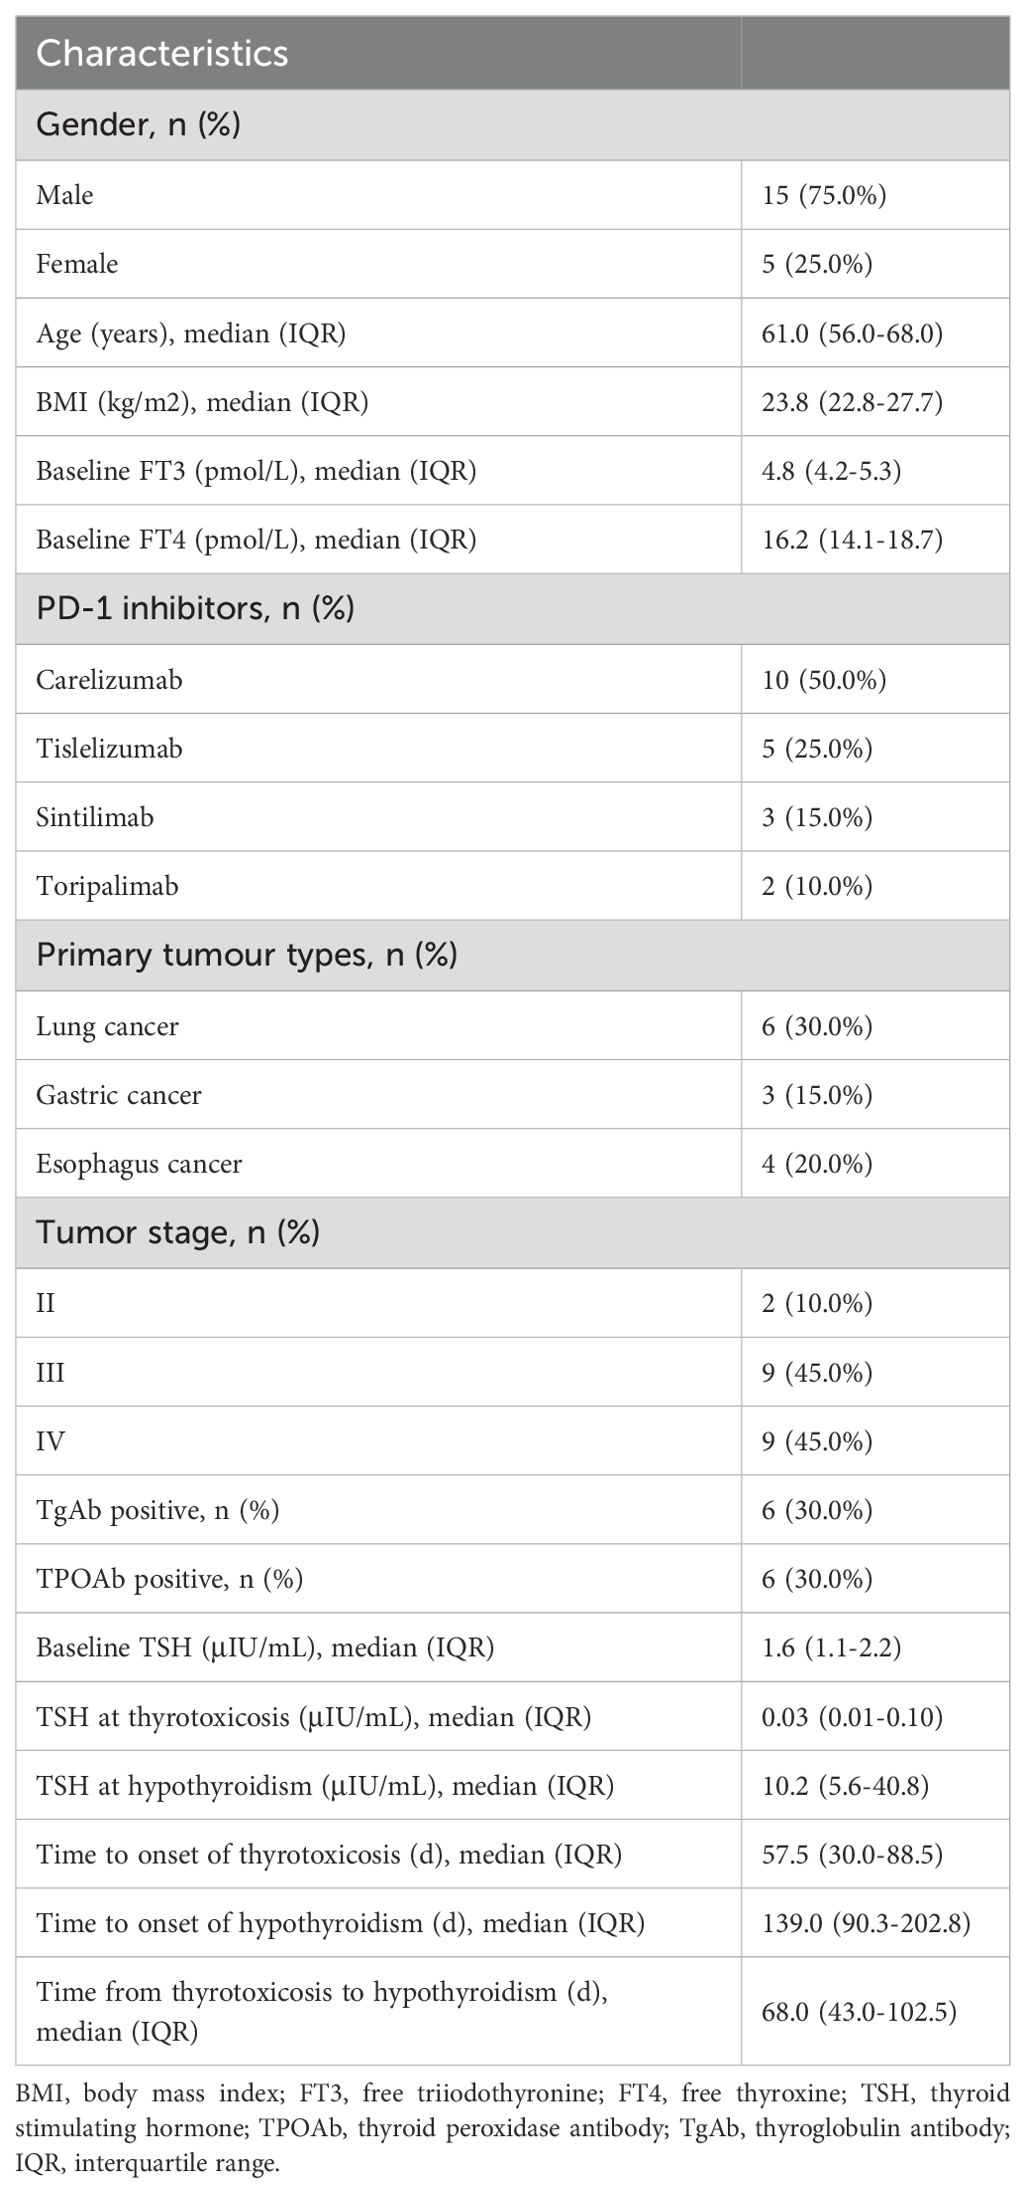This screenshot has width=1026, height=2193.
Task: Select the Tumor stage section heading
Action: [178, 1232]
